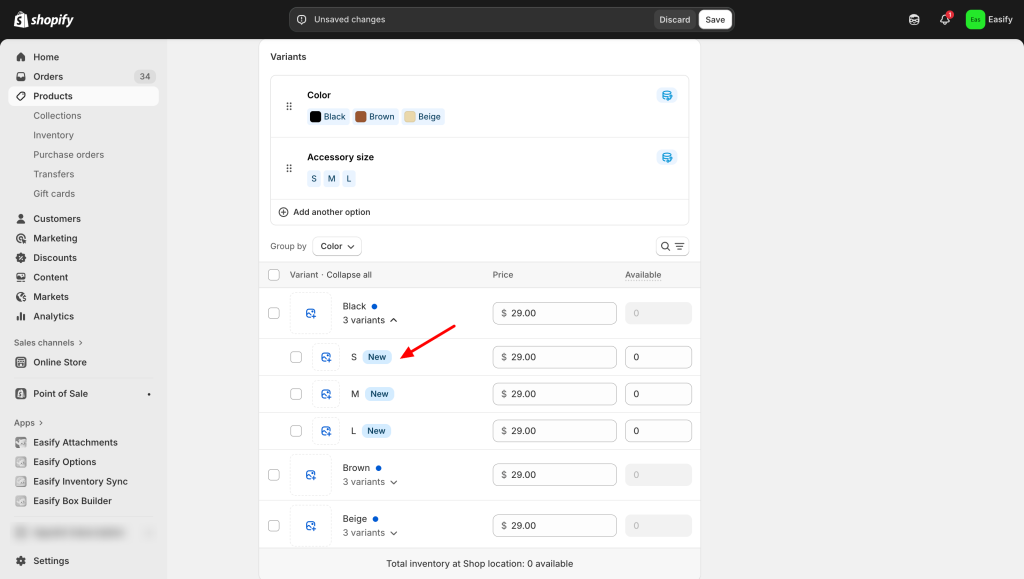This screenshot has height=579, width=1024.
Task: Select the Brown color swatch chip
Action: point(375,117)
